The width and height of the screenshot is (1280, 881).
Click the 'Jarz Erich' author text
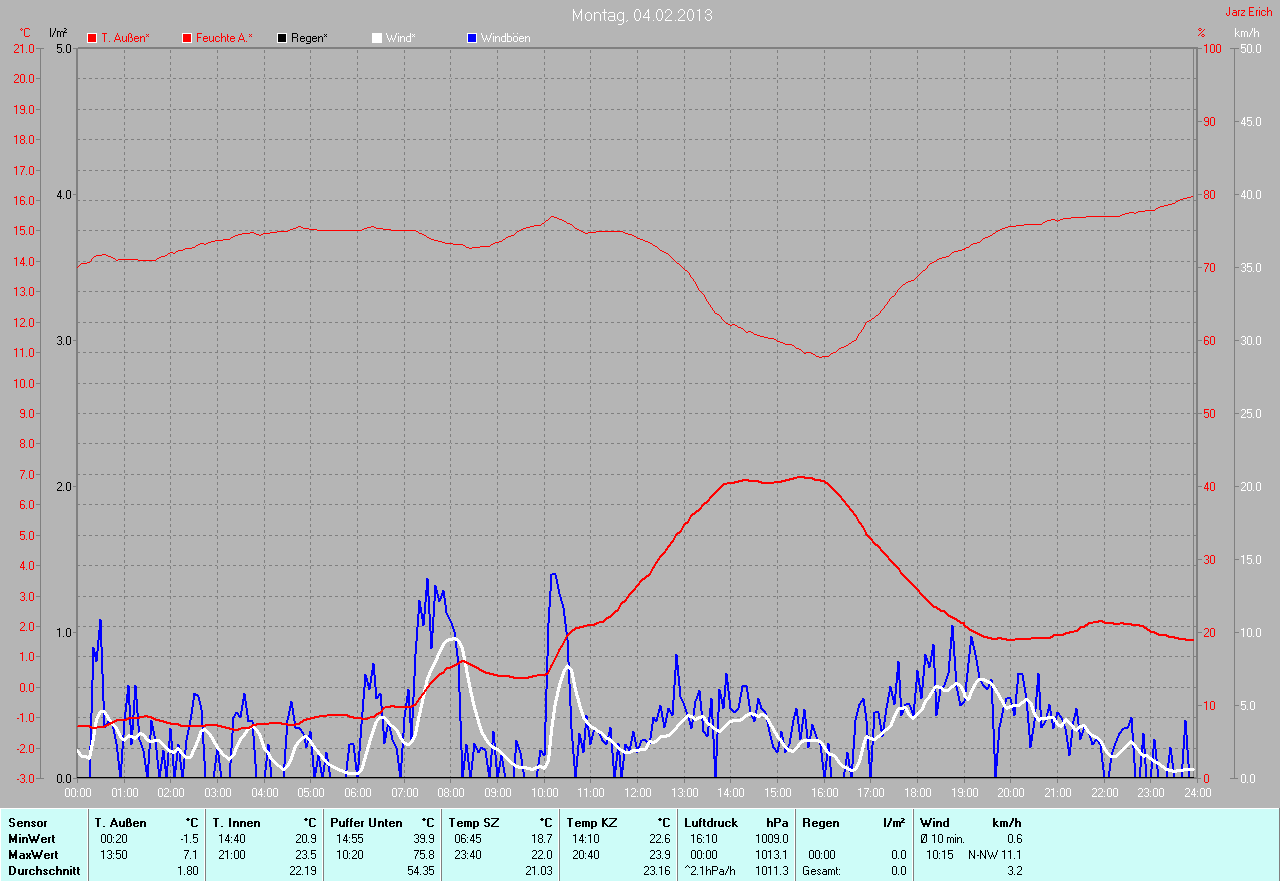coord(1249,12)
